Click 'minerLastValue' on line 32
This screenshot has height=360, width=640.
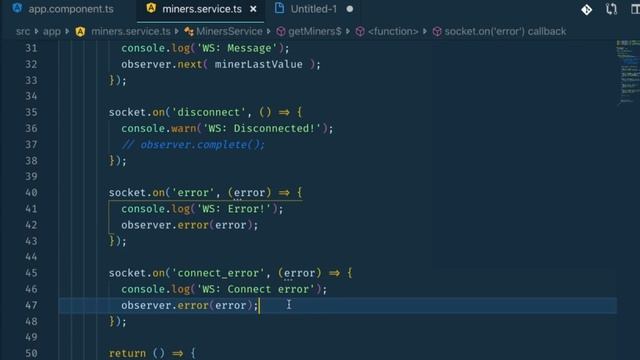(259, 64)
